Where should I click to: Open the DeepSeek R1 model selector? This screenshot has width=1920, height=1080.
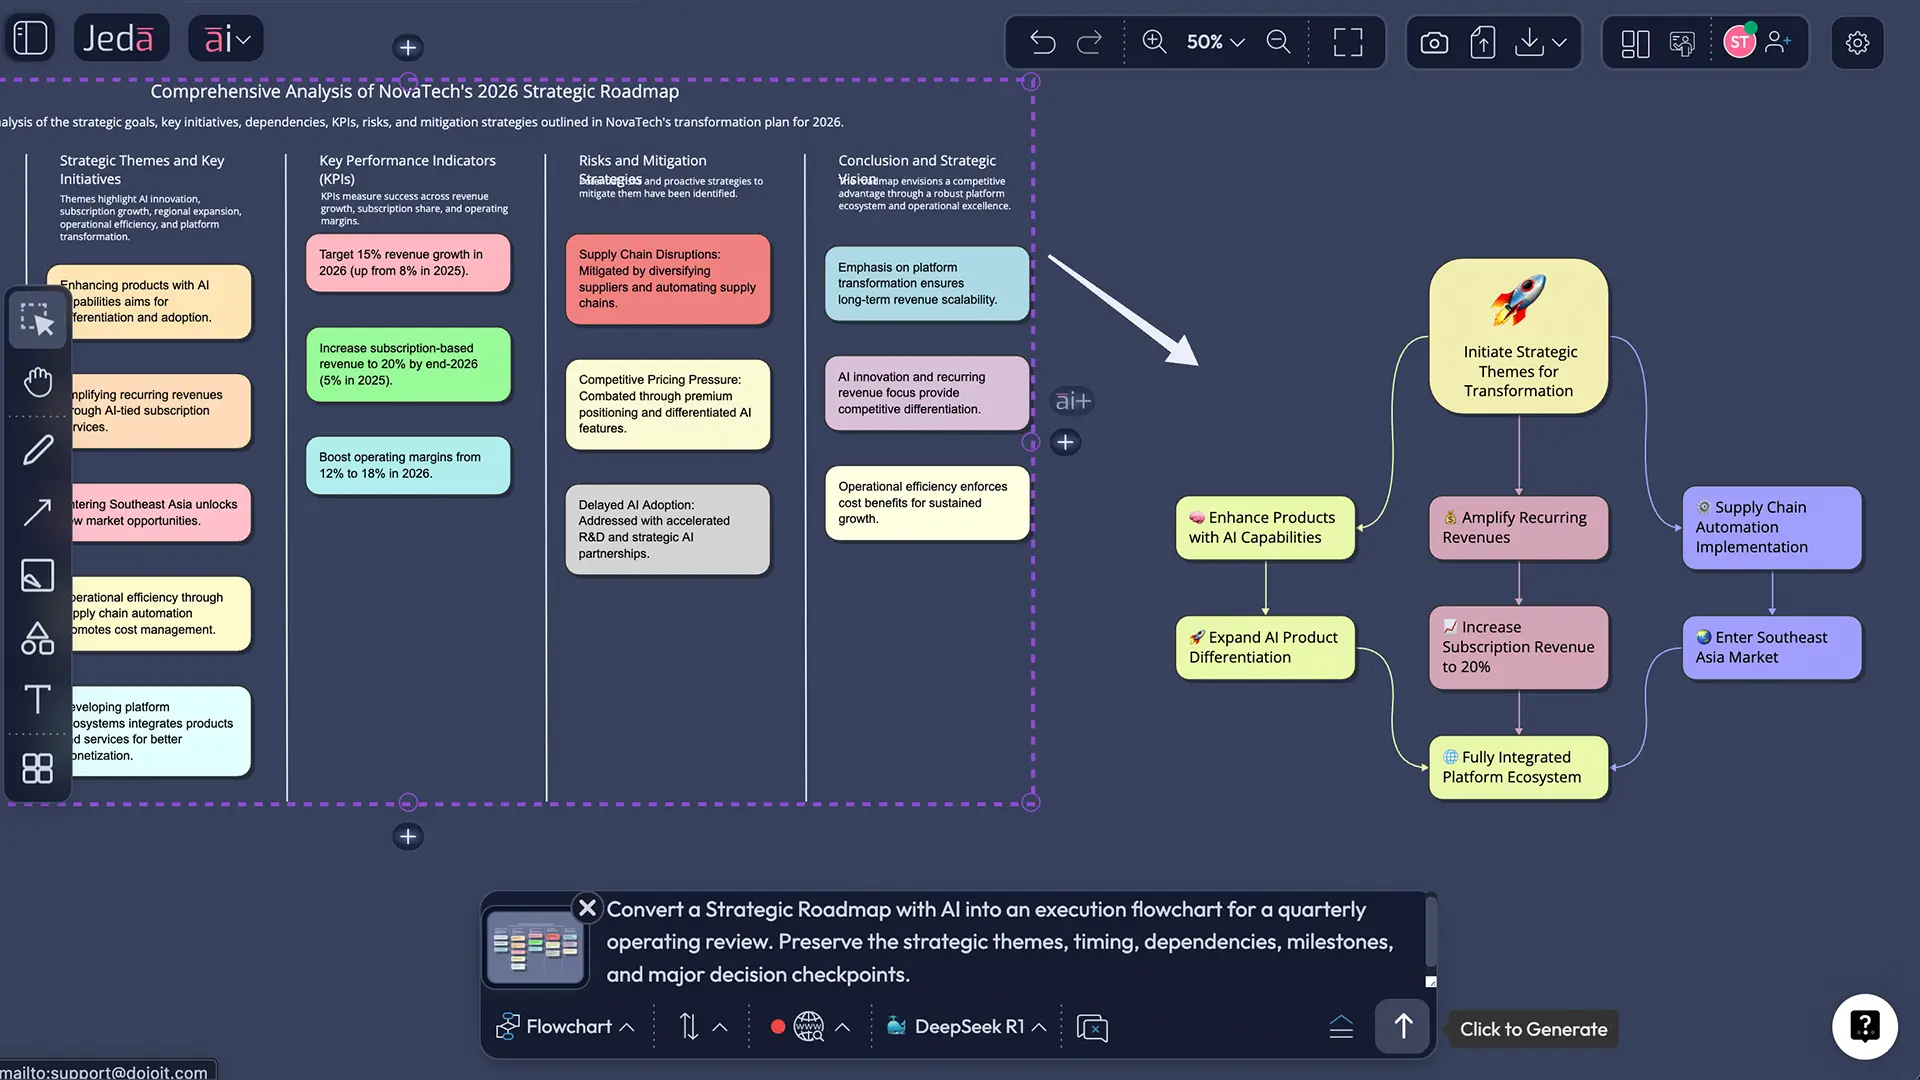pyautogui.click(x=963, y=1026)
